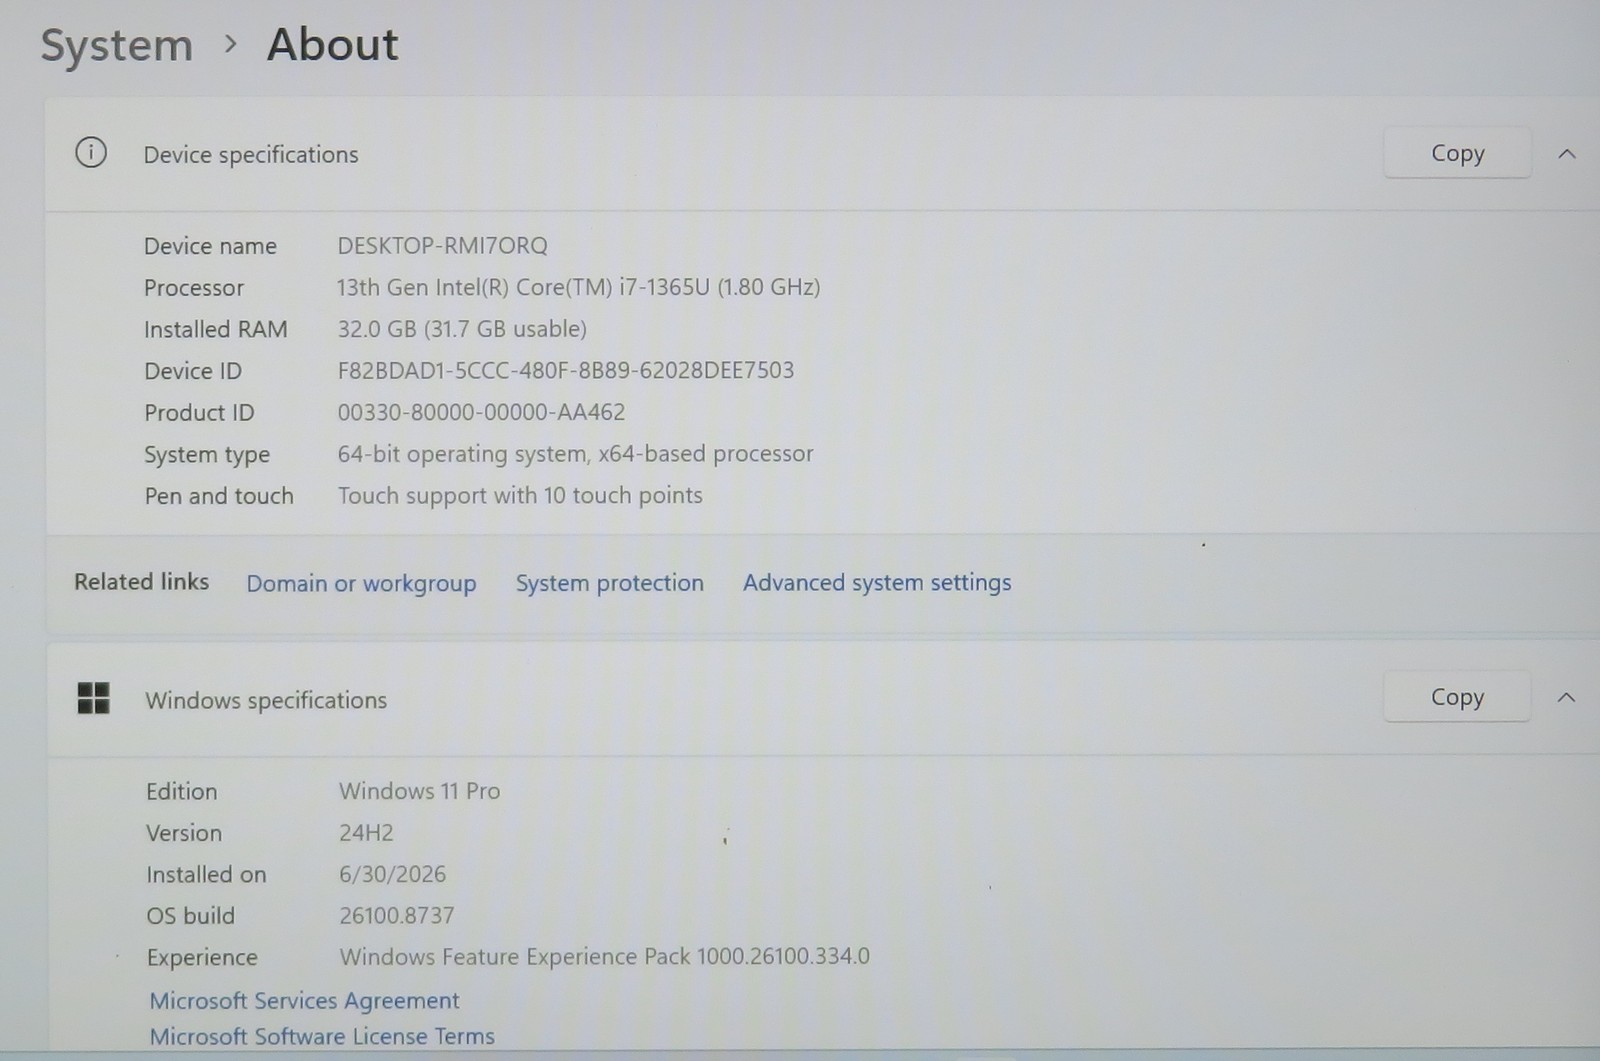The height and width of the screenshot is (1061, 1600).
Task: Click the Edition label
Action: point(181,792)
